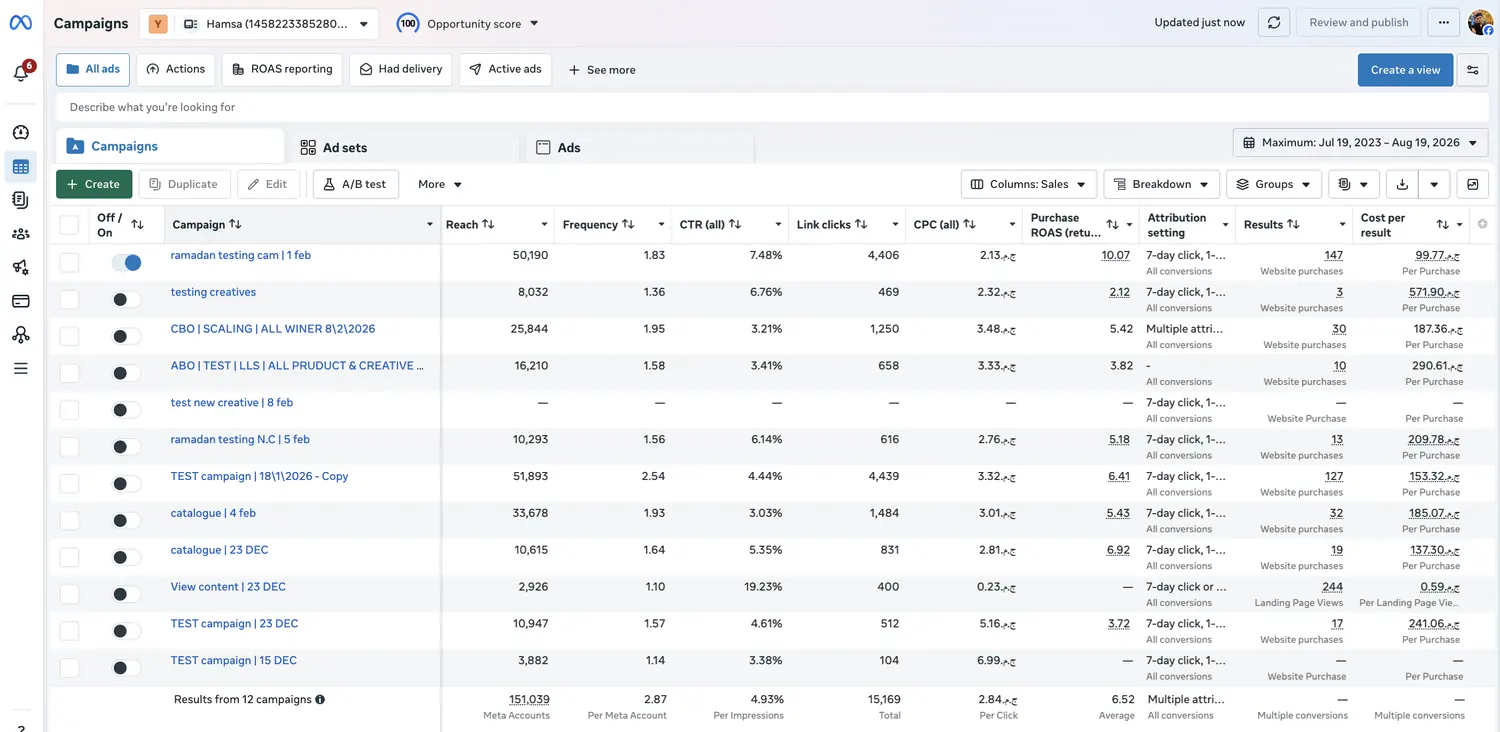This screenshot has height=732, width=1500.
Task: Open Advertising settings megaphone icon in sidebar
Action: pos(21,267)
